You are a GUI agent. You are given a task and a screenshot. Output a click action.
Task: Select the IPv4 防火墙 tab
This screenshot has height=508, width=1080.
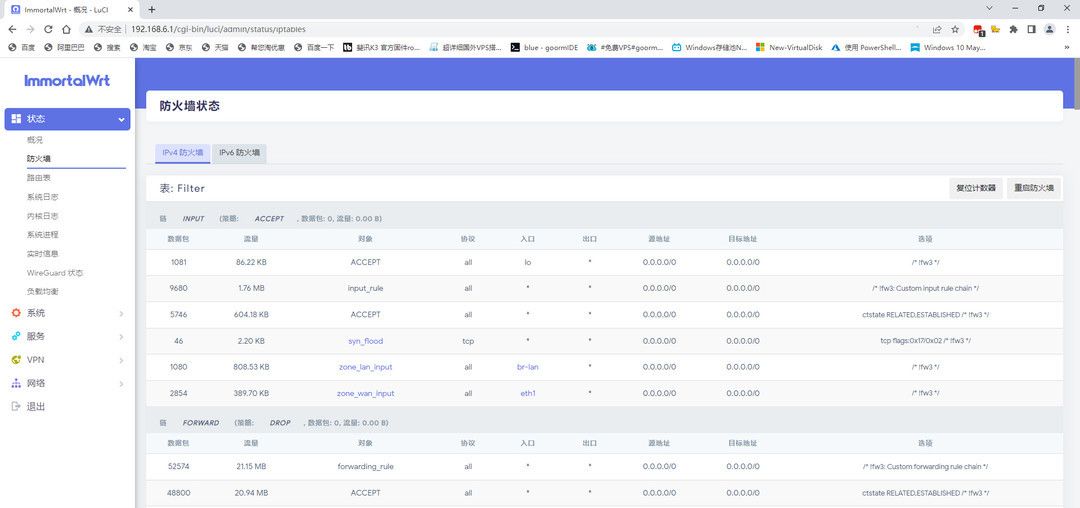pyautogui.click(x=182, y=153)
